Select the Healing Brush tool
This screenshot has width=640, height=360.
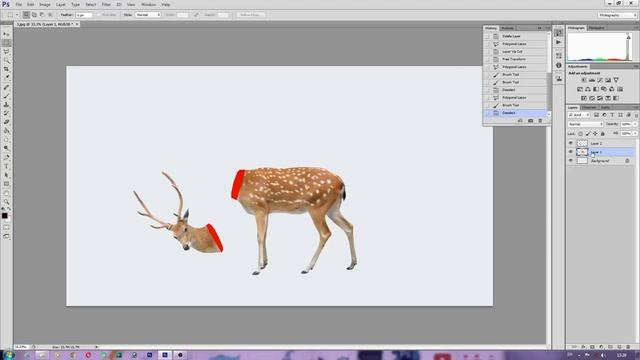point(6,87)
